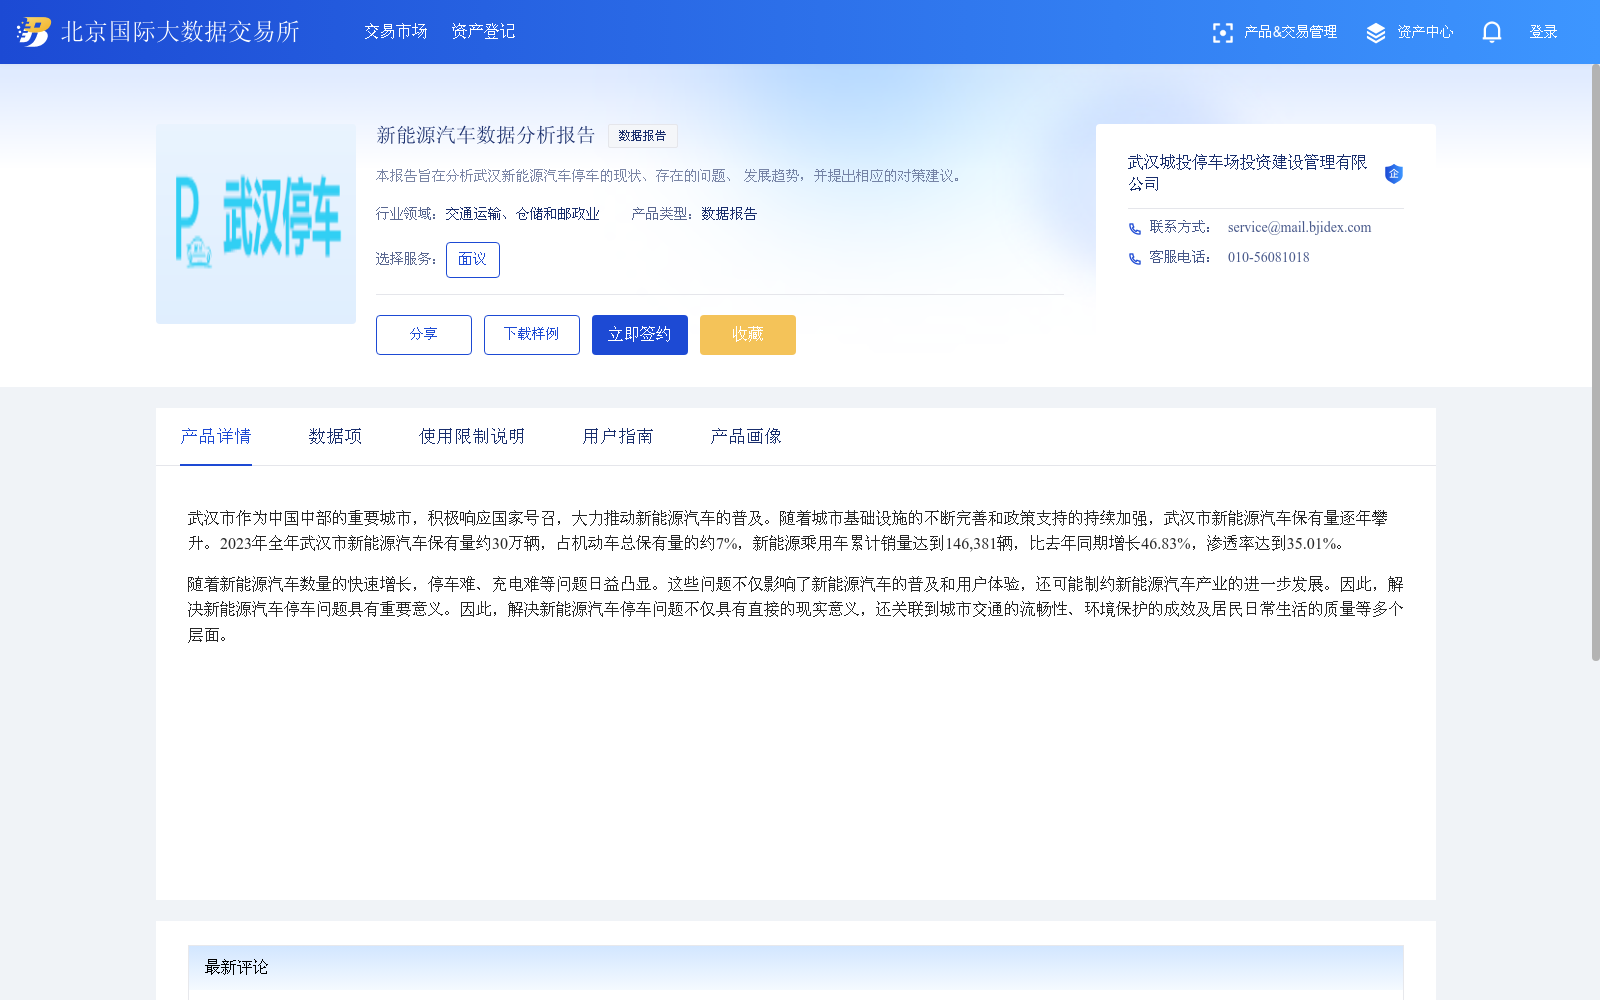Screen dimensions: 1600x1000
Task: Switch to 用户指南 tab
Action: (618, 437)
